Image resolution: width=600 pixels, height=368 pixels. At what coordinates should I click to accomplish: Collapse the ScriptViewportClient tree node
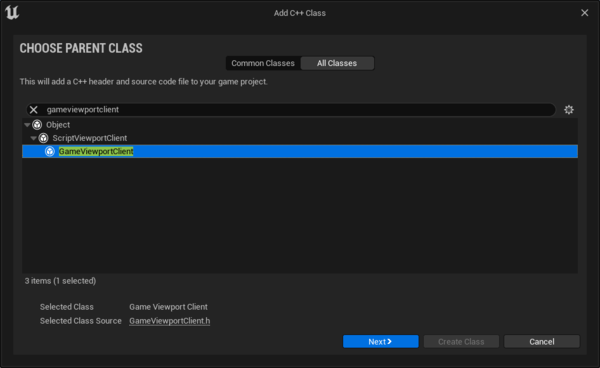[34, 138]
